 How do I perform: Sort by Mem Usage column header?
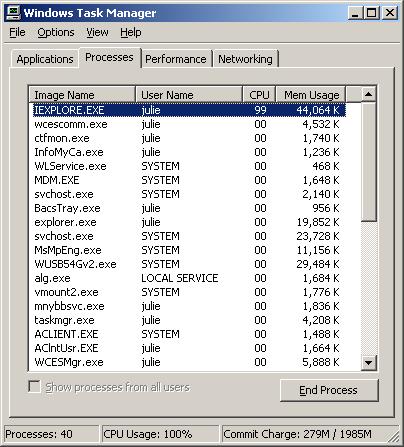point(311,95)
